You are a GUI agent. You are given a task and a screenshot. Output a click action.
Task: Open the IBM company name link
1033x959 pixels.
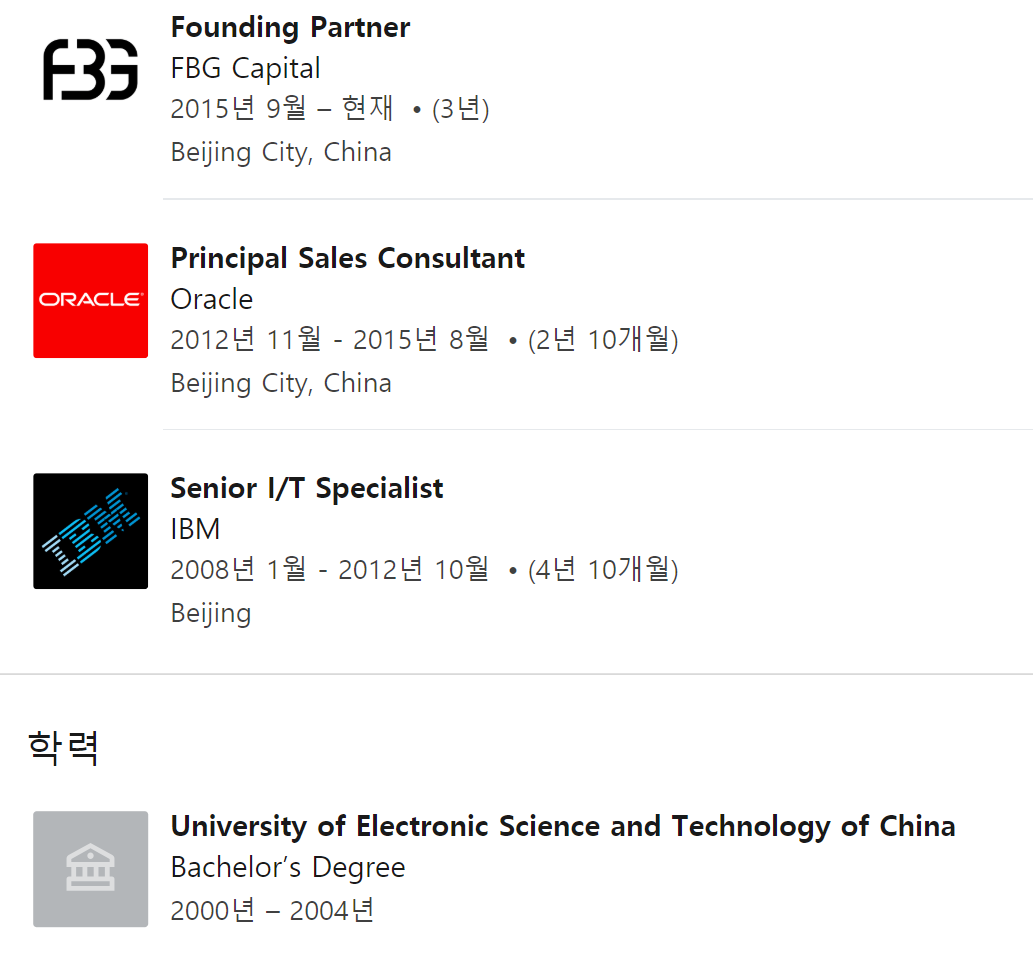click(x=195, y=530)
